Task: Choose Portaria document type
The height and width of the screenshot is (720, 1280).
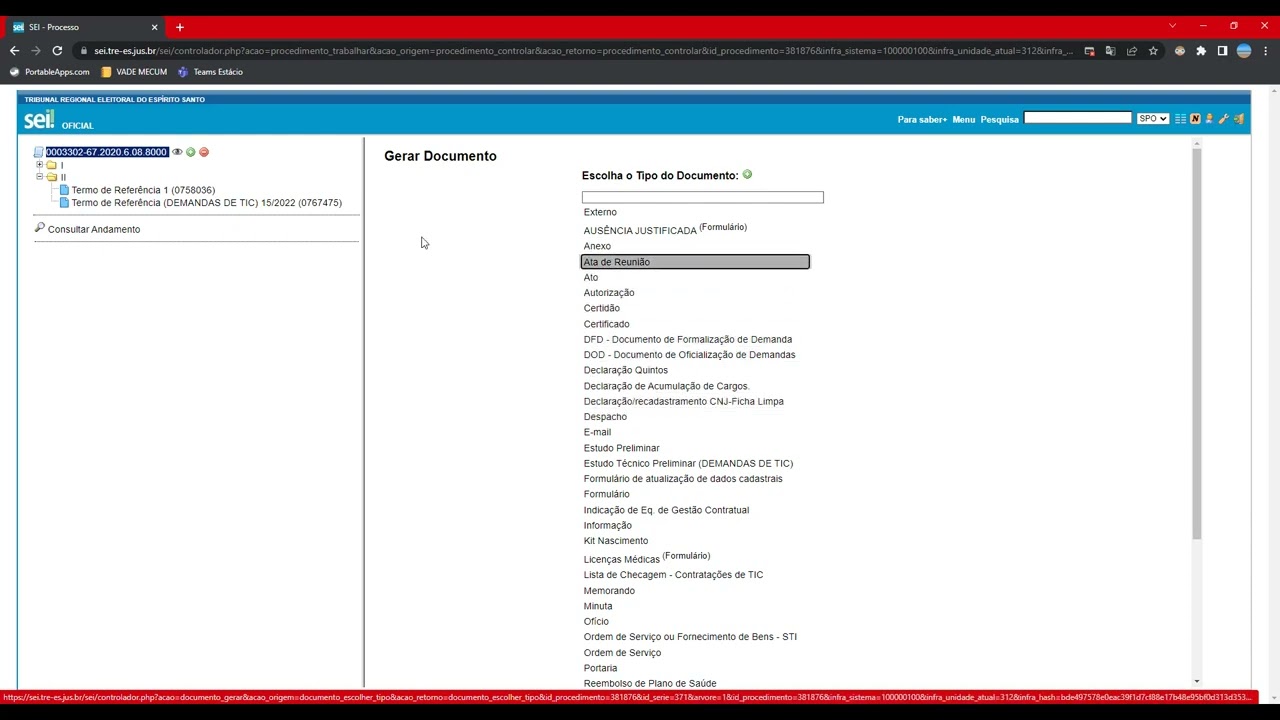Action: pos(600,668)
